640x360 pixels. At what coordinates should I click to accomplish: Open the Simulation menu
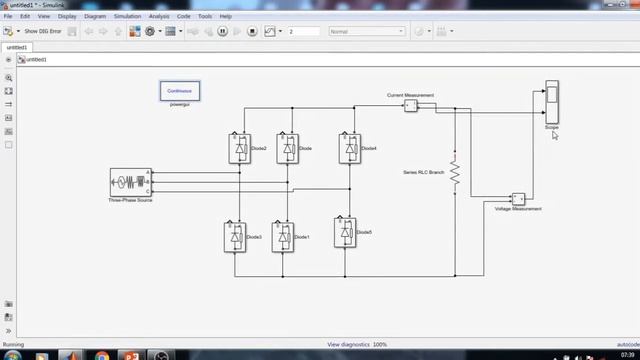click(x=127, y=16)
